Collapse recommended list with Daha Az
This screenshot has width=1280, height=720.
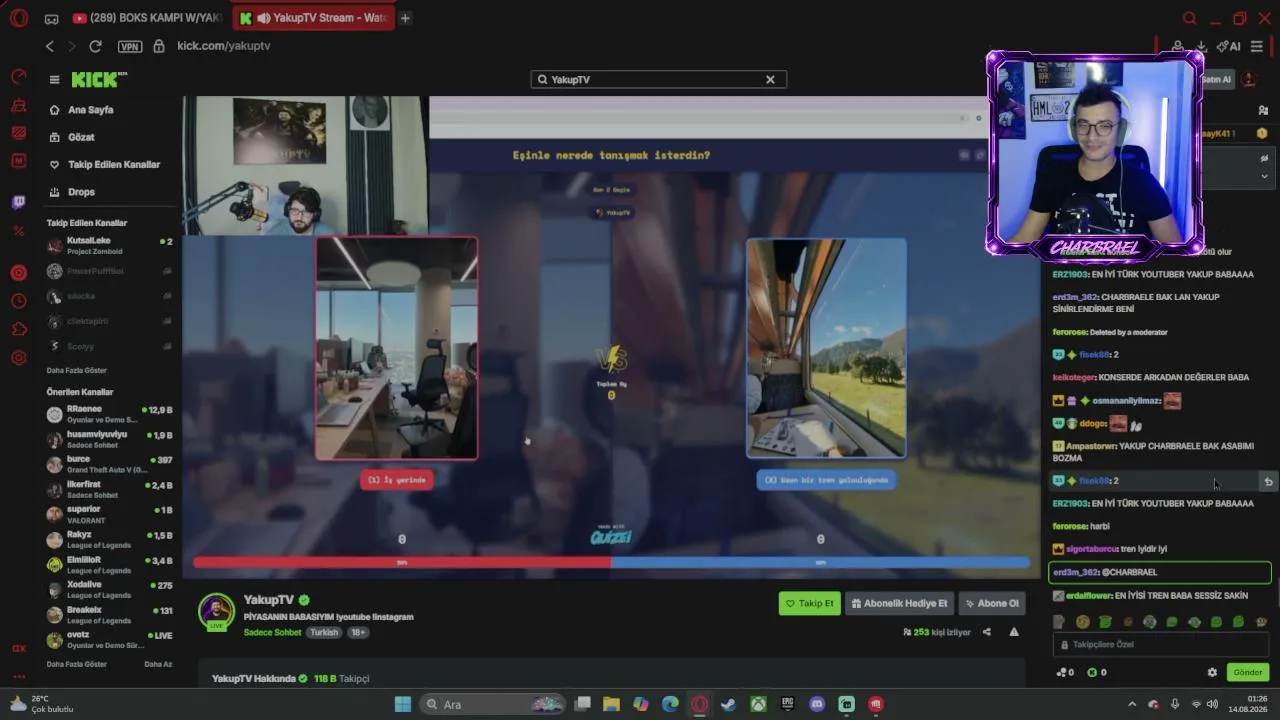(158, 664)
